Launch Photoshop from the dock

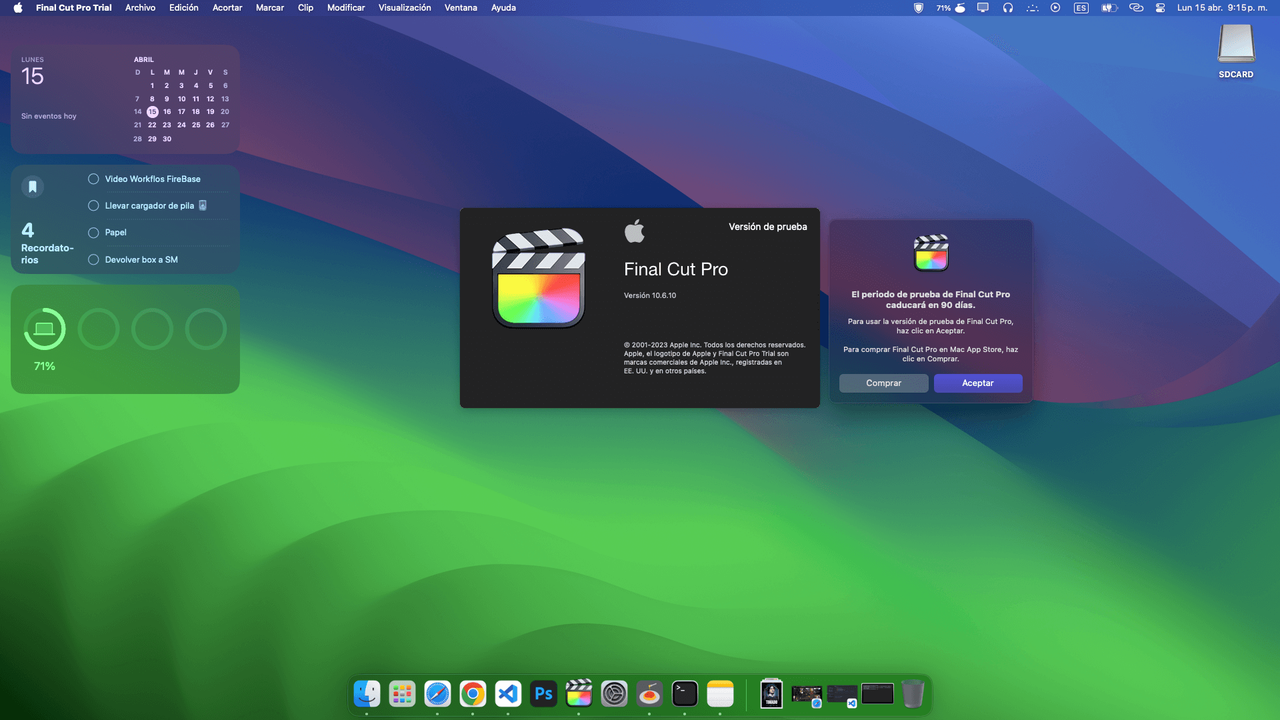pyautogui.click(x=543, y=693)
